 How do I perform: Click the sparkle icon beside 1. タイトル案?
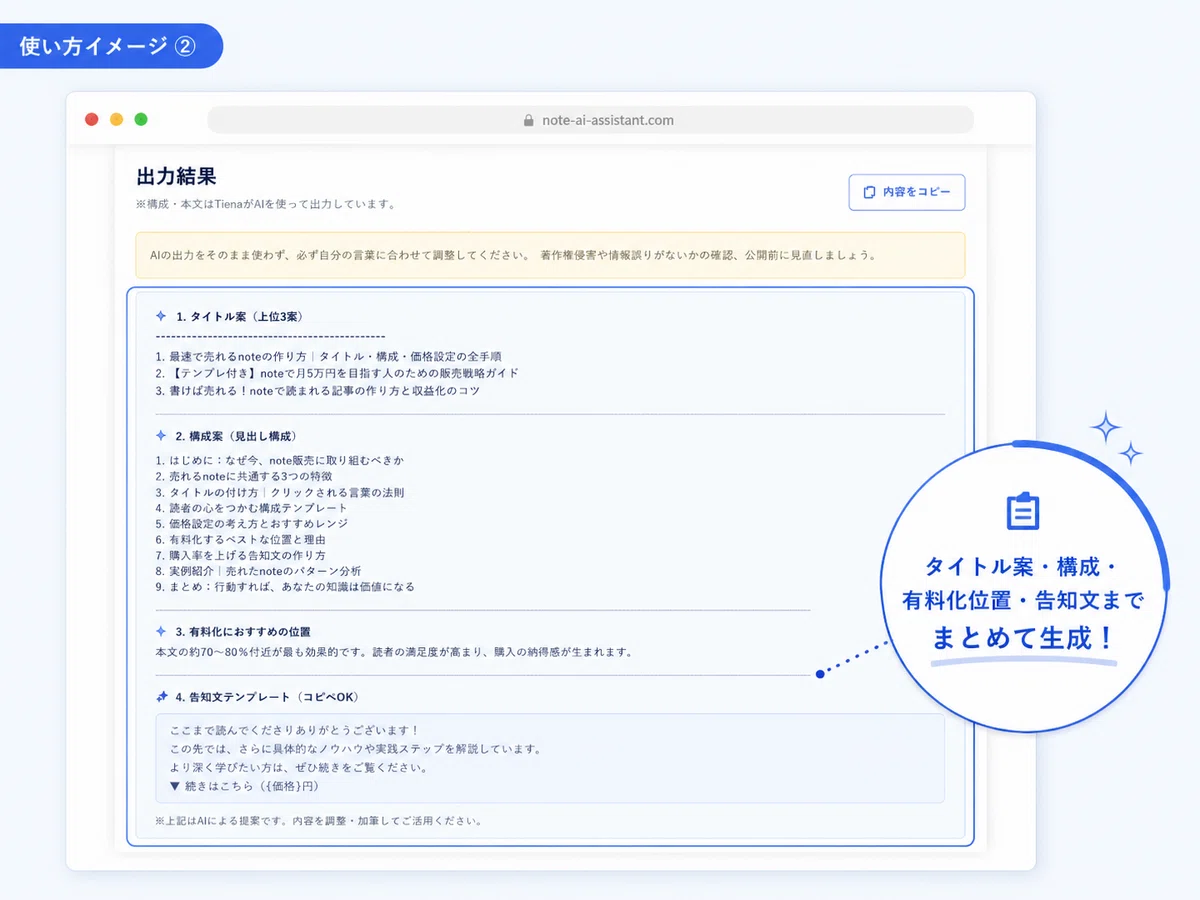point(161,316)
